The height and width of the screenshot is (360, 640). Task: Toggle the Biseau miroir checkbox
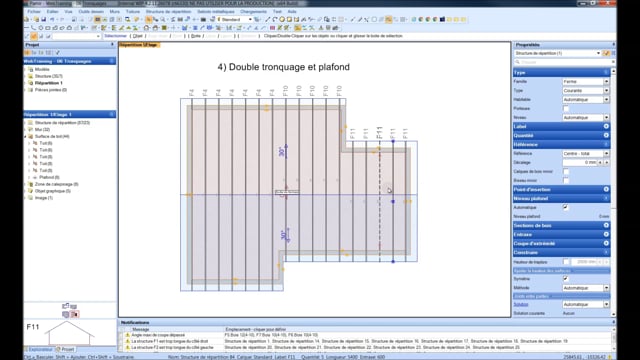point(566,180)
